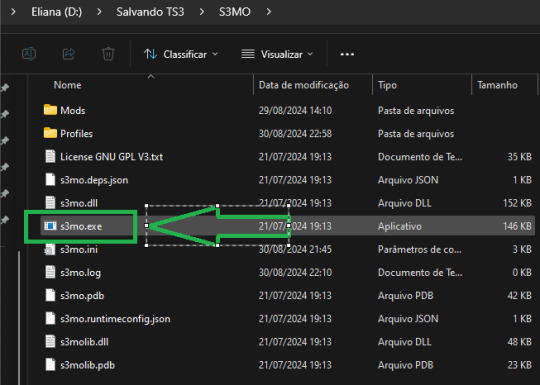This screenshot has height=385, width=540.
Task: Select file name s3mo.dll
Action: tap(79, 203)
